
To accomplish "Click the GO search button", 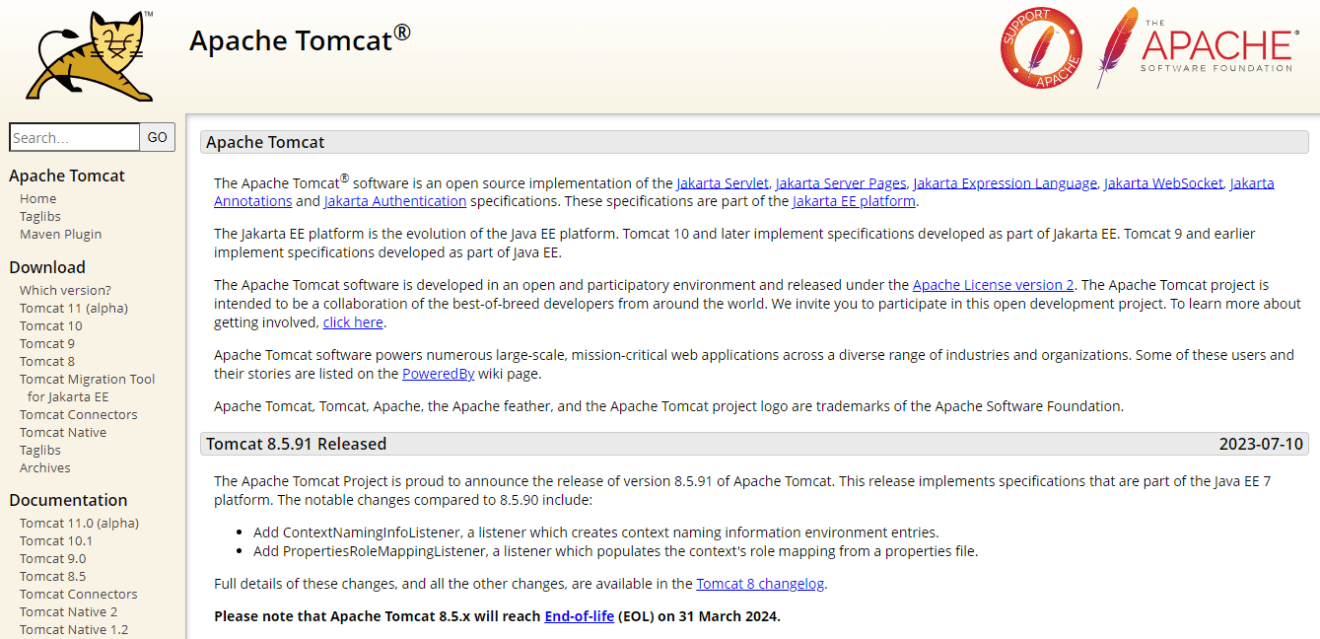I will [x=157, y=137].
